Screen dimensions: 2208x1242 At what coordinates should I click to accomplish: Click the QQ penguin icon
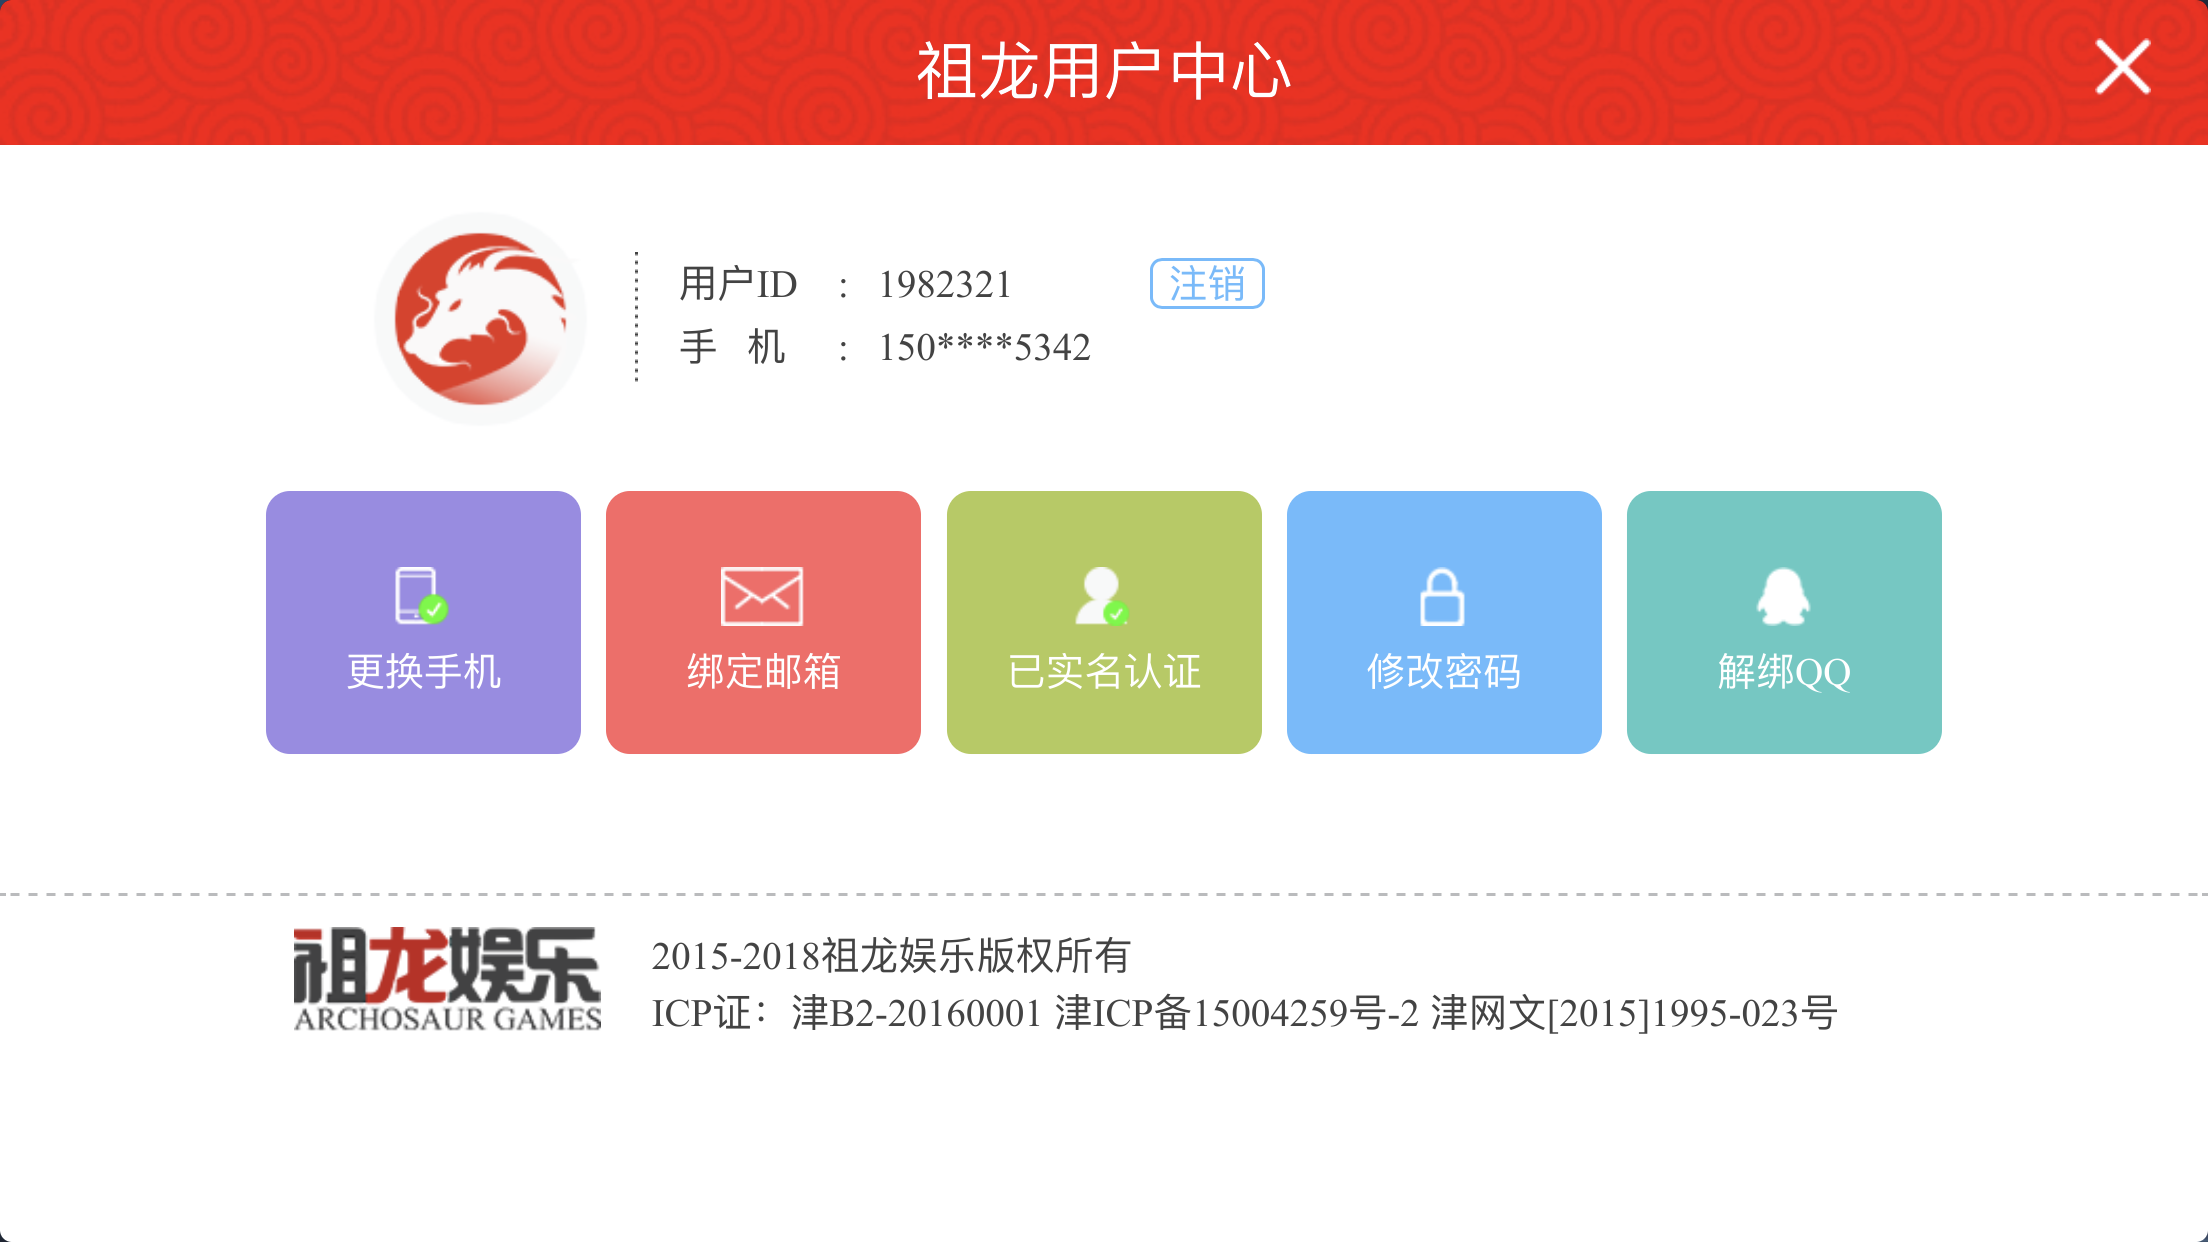[1783, 596]
